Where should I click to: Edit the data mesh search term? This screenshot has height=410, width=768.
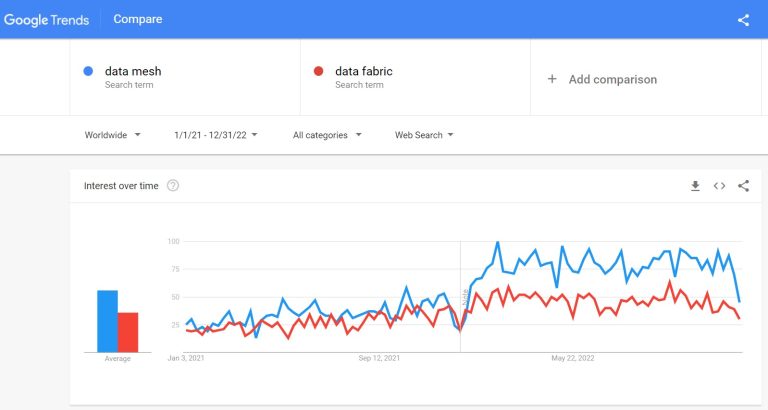[133, 71]
